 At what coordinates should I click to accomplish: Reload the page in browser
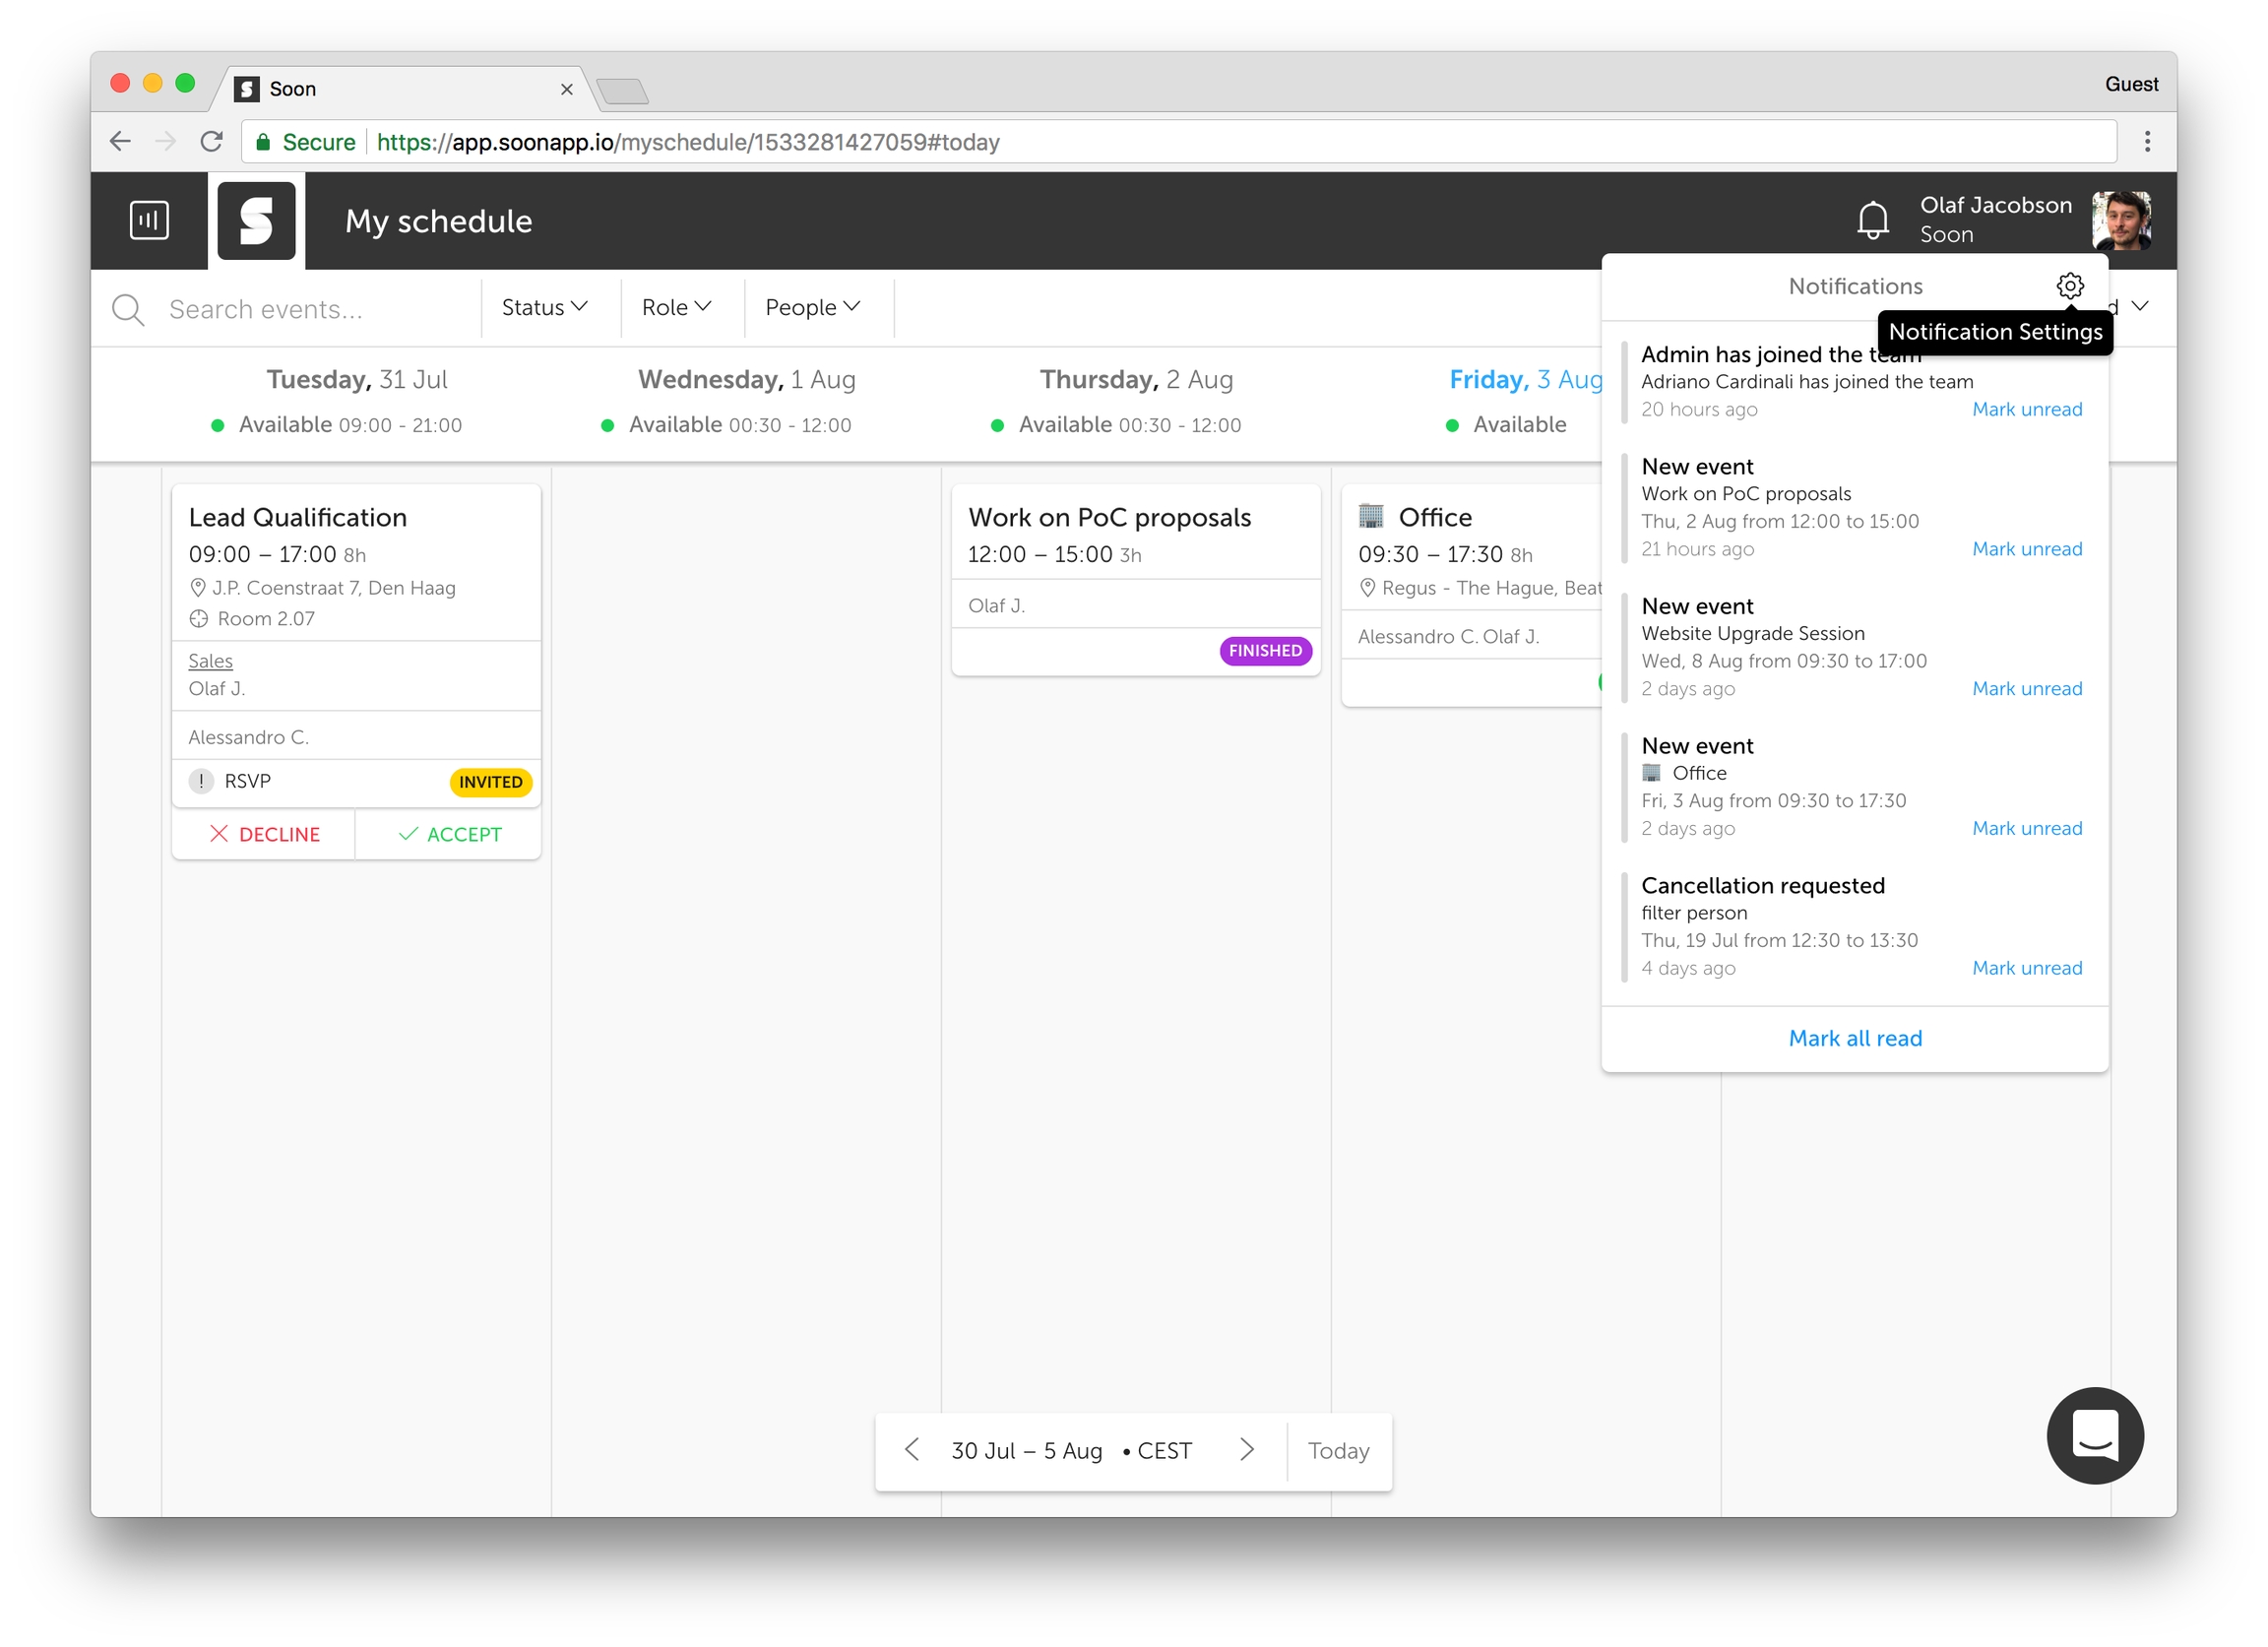click(211, 142)
